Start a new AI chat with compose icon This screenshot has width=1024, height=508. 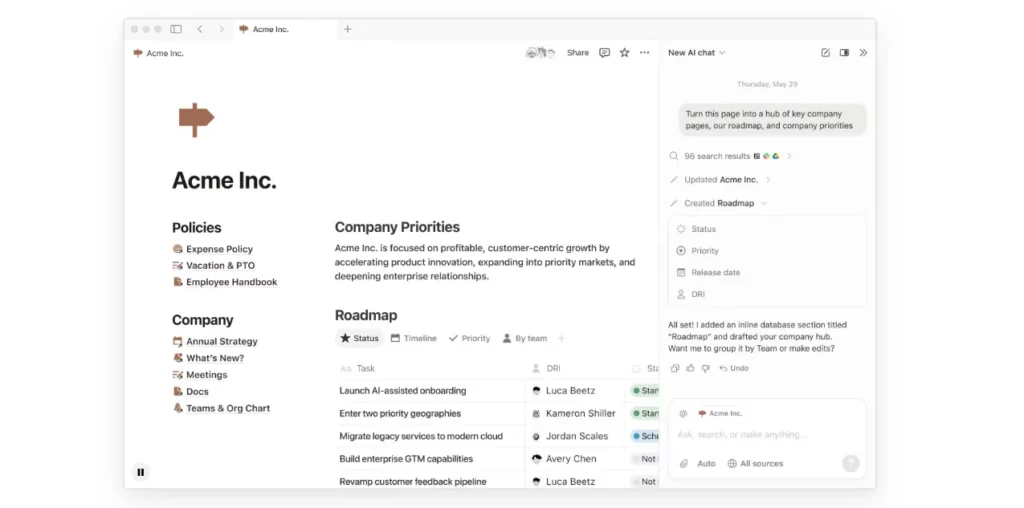(825, 53)
